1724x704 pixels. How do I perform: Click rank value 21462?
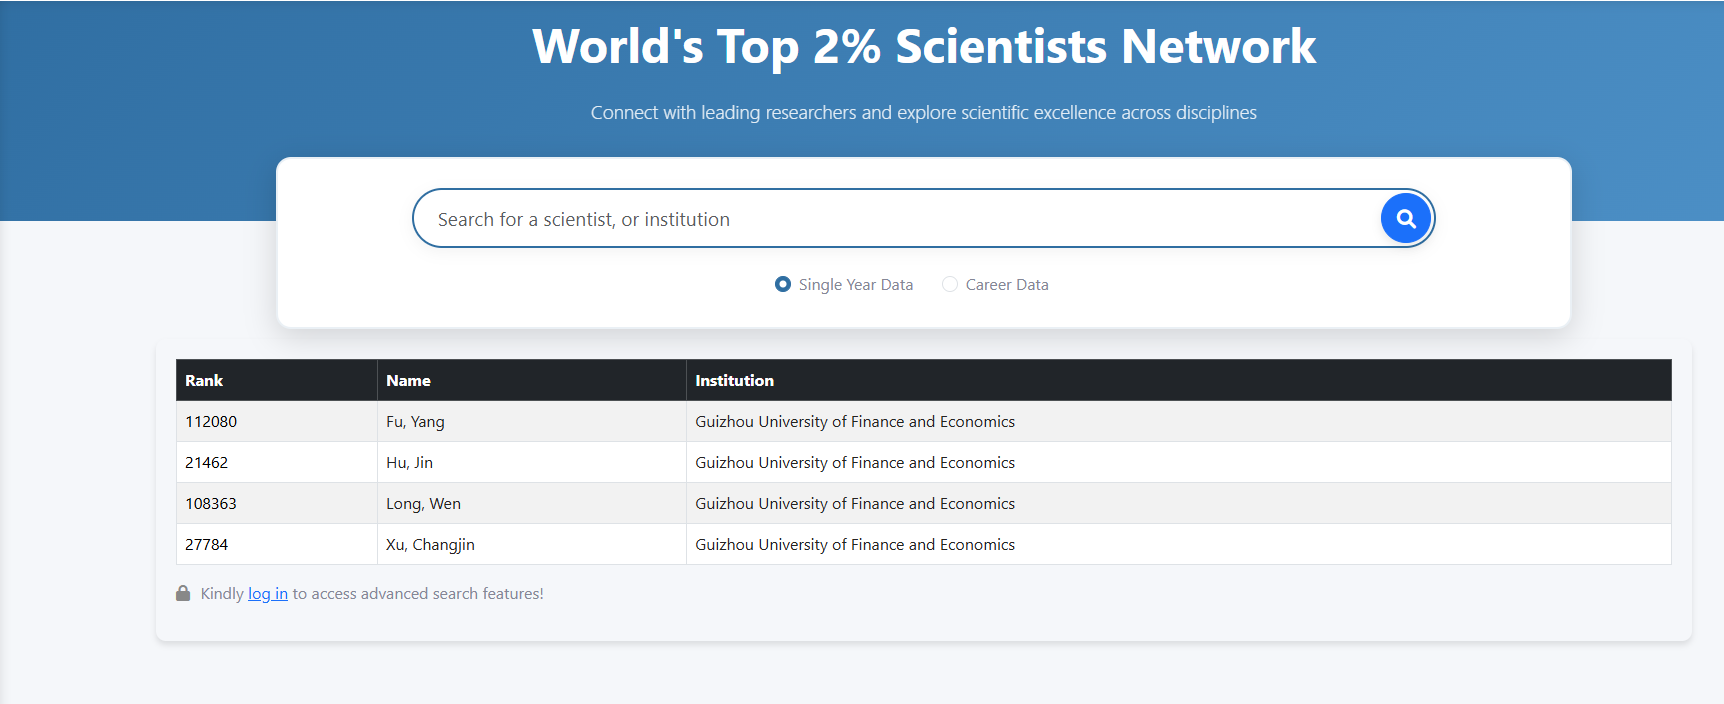coord(207,463)
